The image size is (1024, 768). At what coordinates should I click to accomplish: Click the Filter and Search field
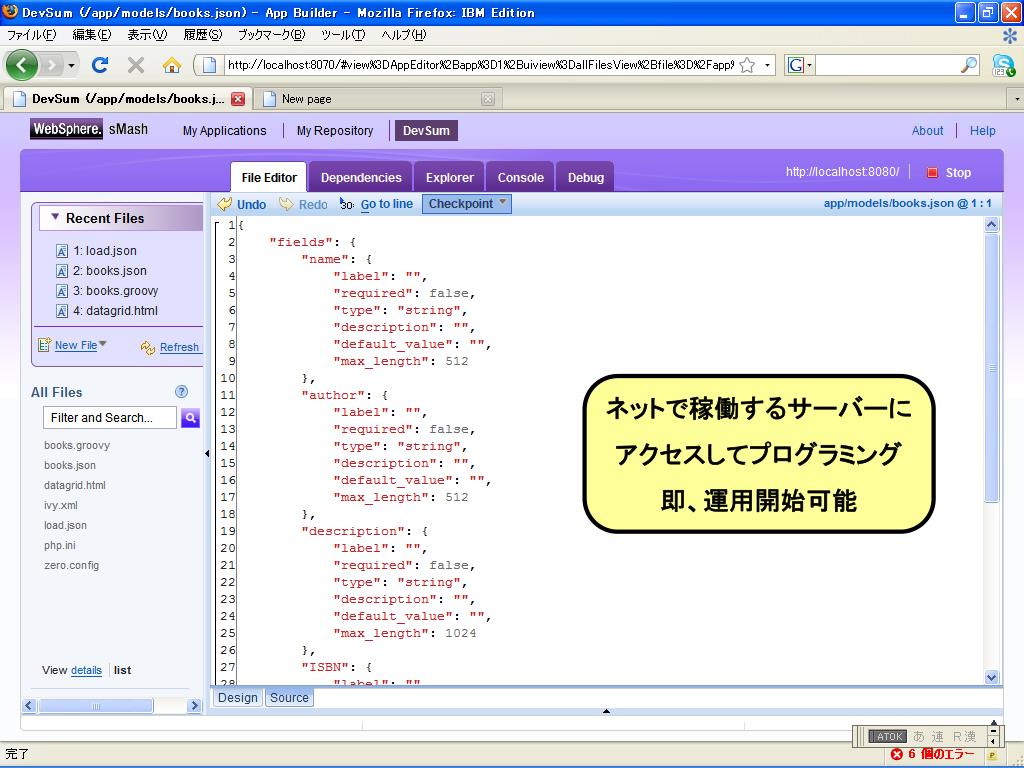(110, 417)
